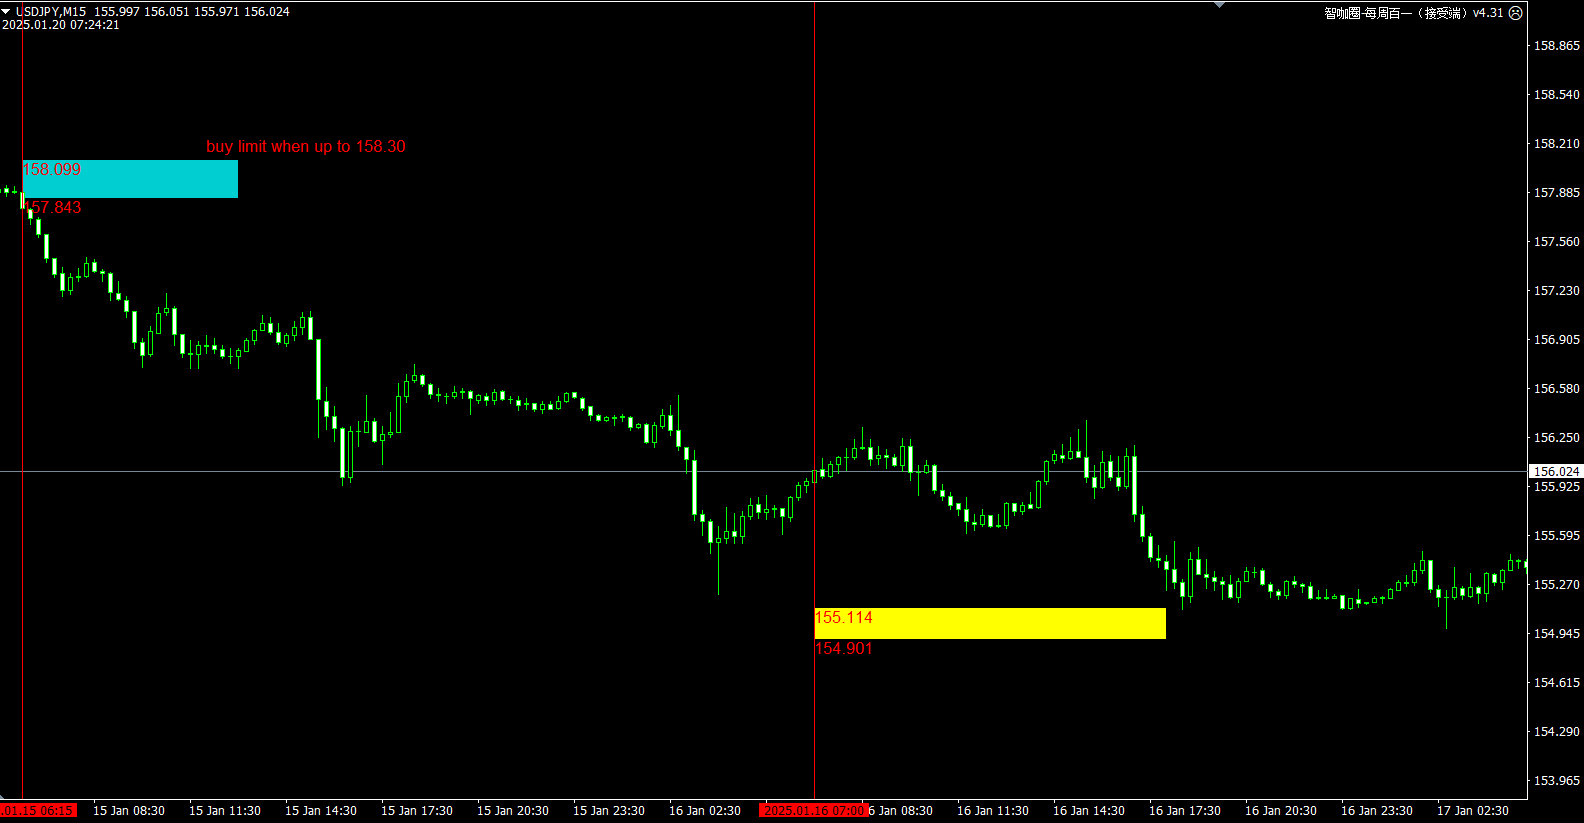Click the red 154.901 price label
Screen dimensions: 1584x823
[x=844, y=649]
